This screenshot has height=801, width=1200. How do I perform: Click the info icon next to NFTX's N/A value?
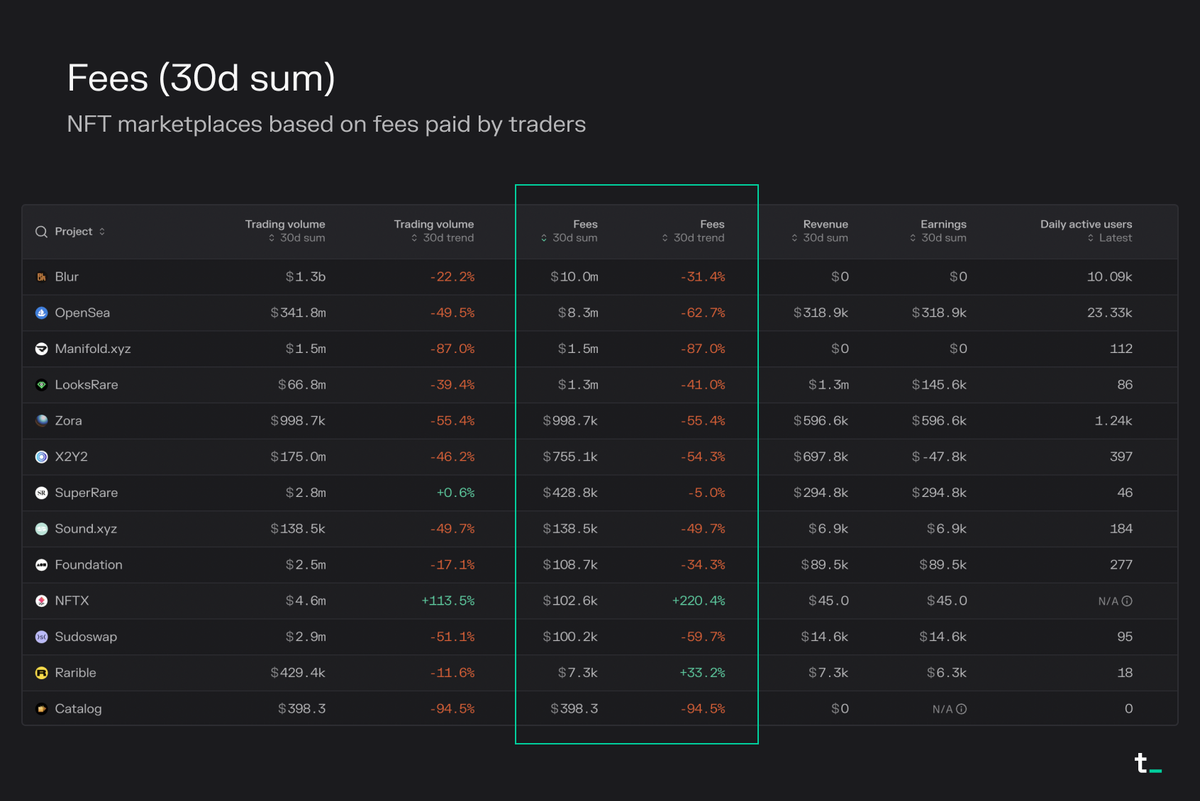tap(1127, 601)
